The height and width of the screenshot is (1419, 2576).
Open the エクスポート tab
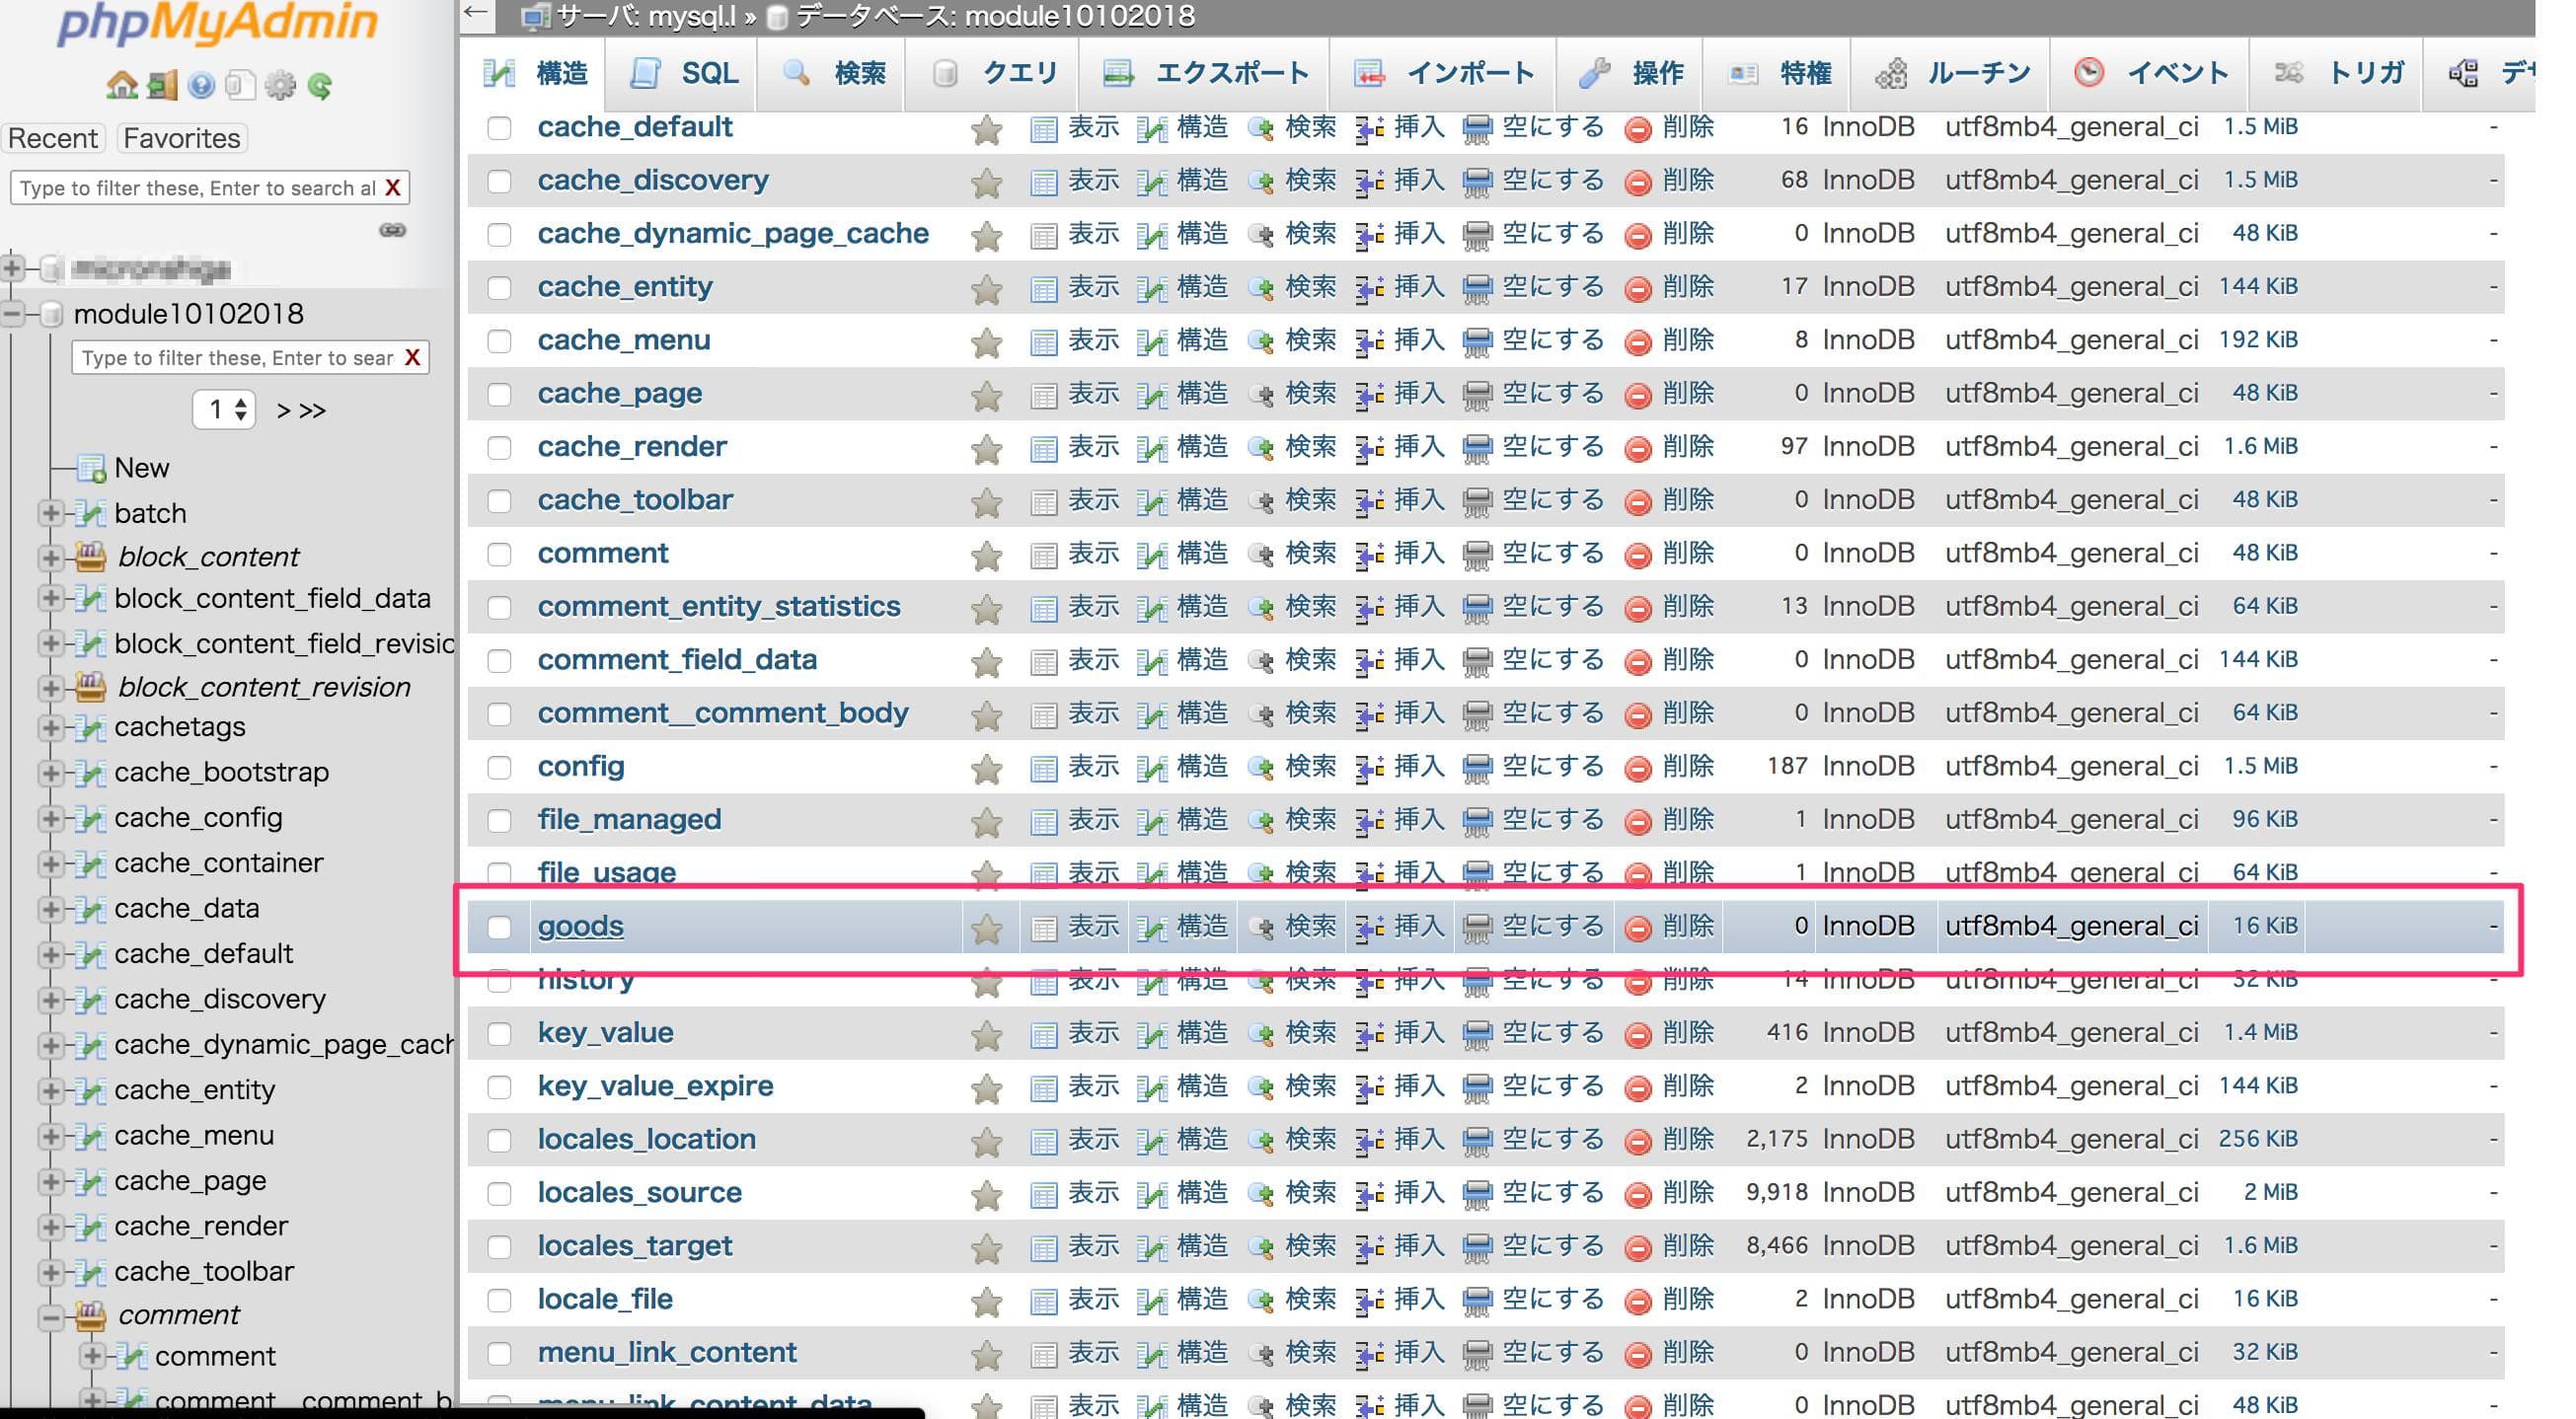[1205, 73]
